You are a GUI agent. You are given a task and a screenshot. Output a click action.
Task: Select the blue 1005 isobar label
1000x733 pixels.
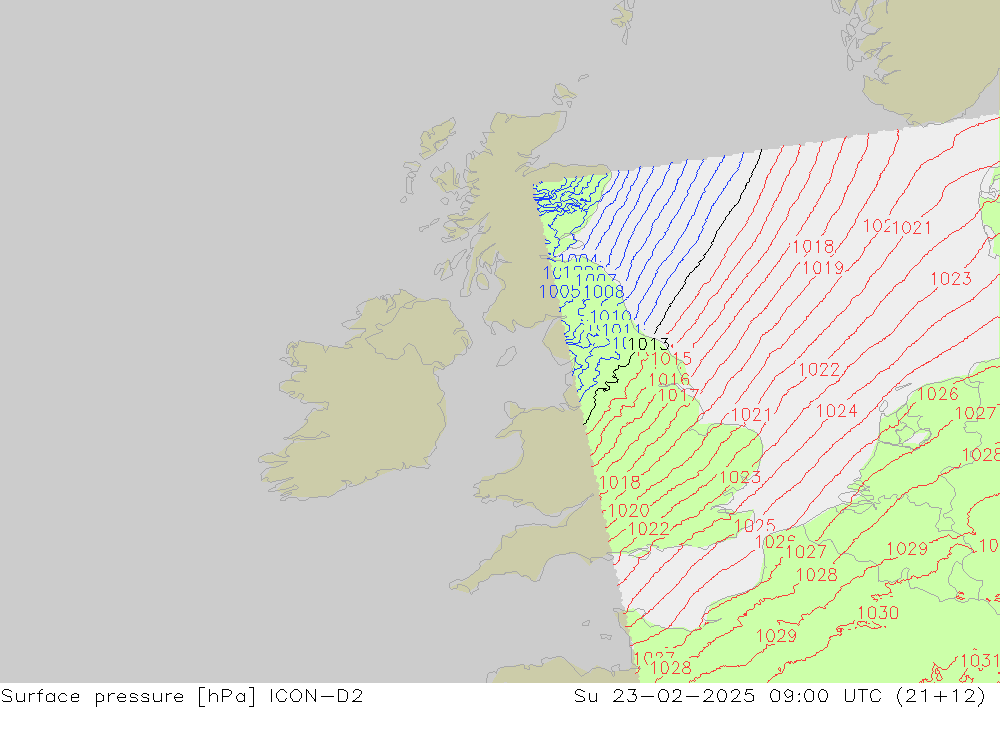pos(559,292)
